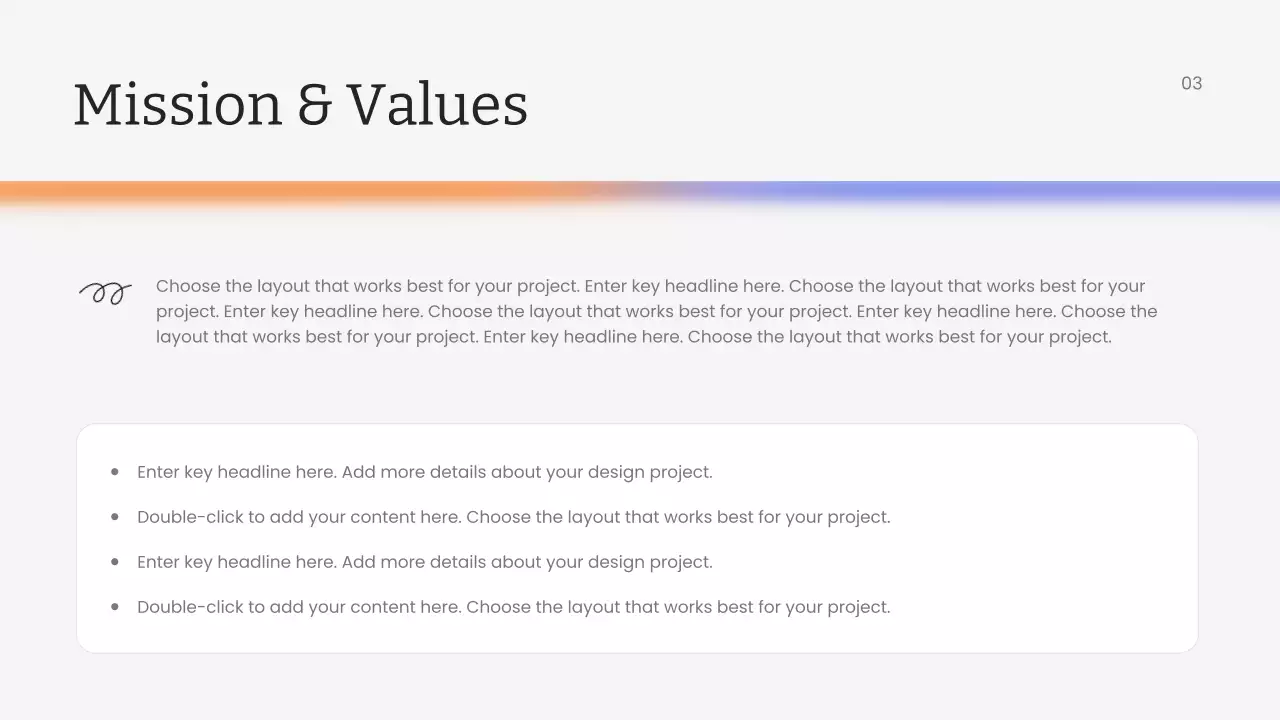Click the last line of the intro paragraph
Viewport: 1280px width, 720px height.
[633, 337]
